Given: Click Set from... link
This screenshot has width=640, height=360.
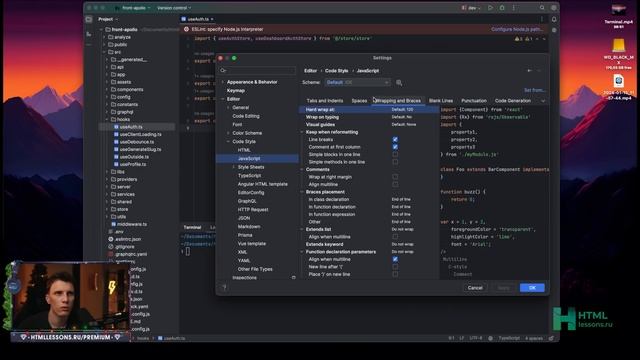Looking at the screenshot, I should pyautogui.click(x=534, y=90).
